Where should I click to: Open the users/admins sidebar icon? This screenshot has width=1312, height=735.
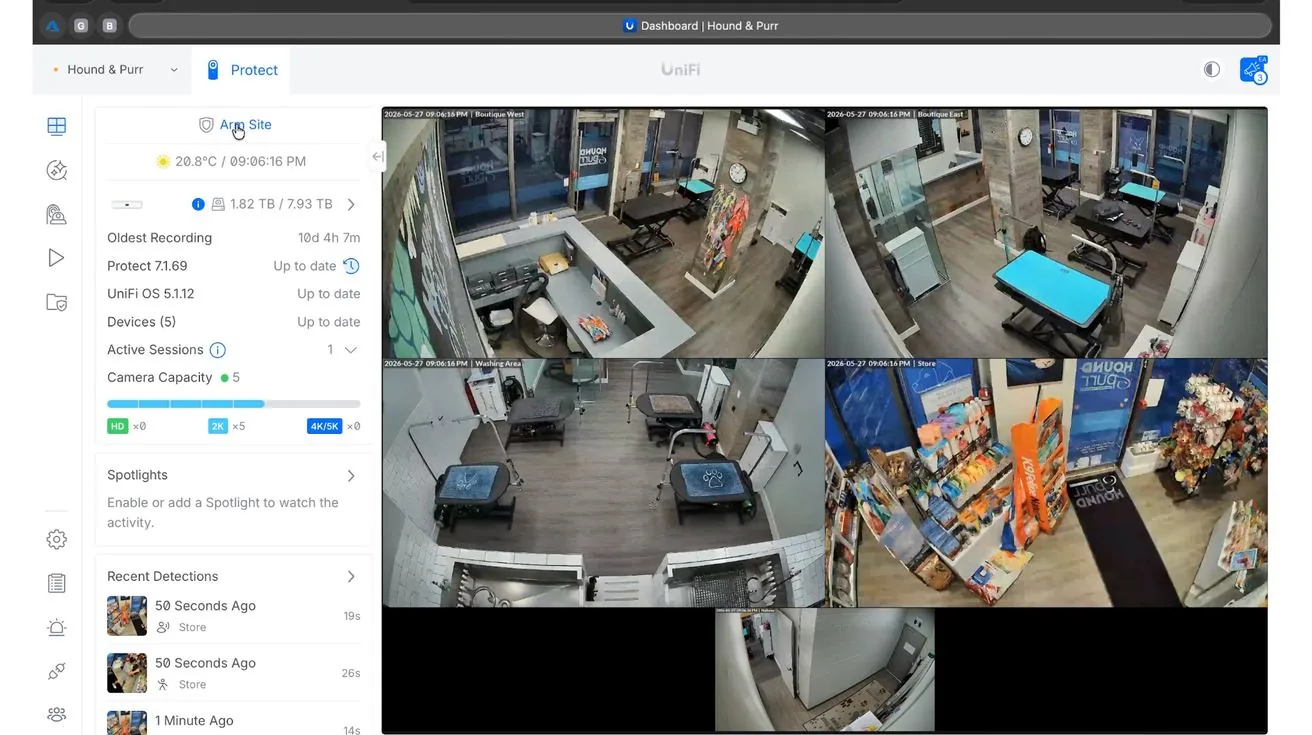pyautogui.click(x=57, y=714)
